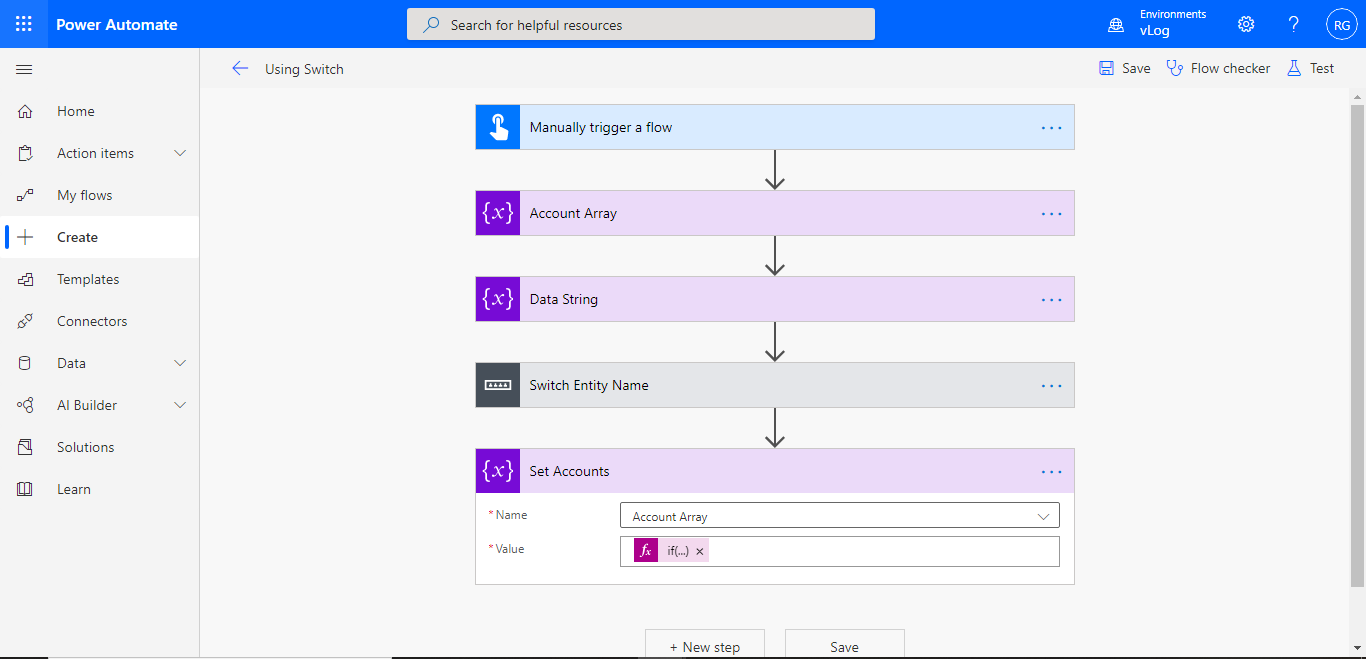Click the bottom Save button

click(x=845, y=644)
